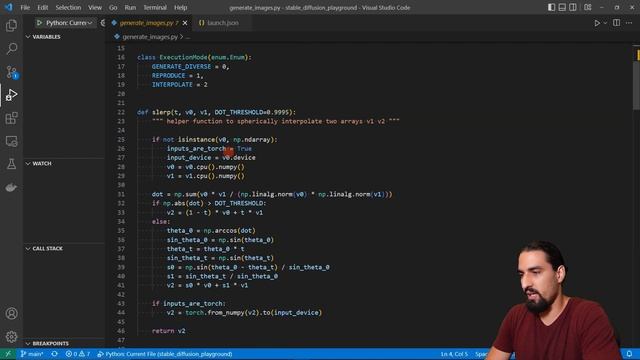
Task: Collapse the CALL STACK section
Action: [64, 248]
